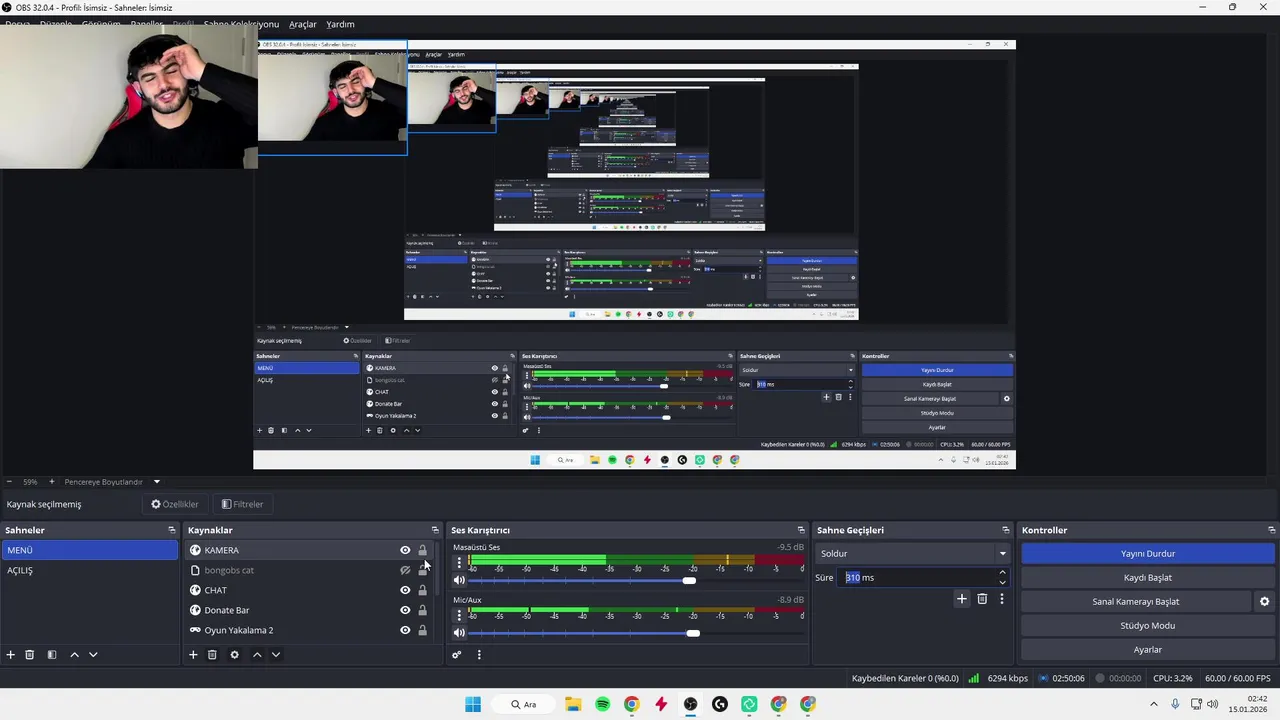Mute Mic/Aux speaker button
The image size is (1280, 720).
459,633
